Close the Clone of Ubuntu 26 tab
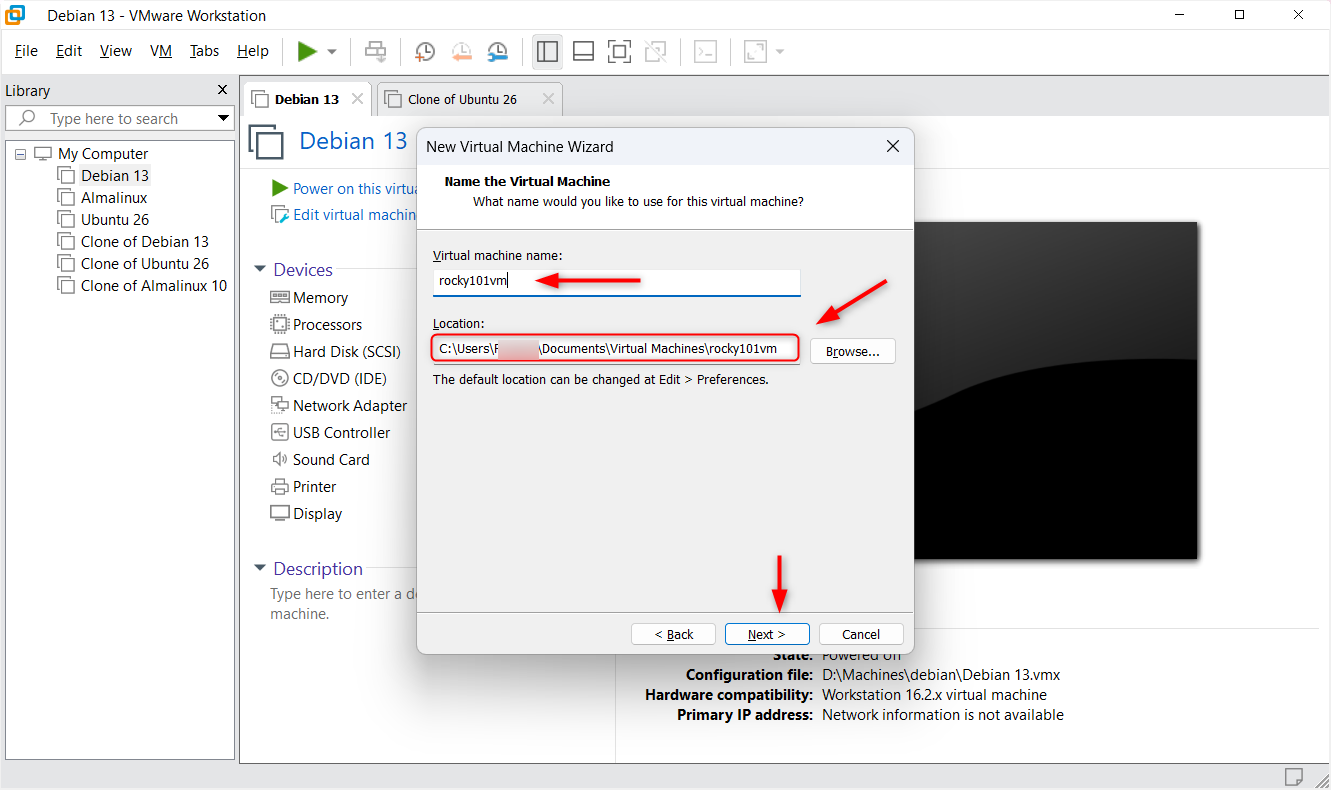1331x790 pixels. pyautogui.click(x=548, y=99)
